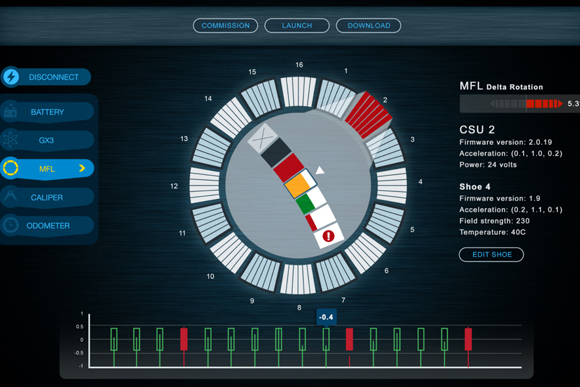Click the Download button
Image resolution: width=580 pixels, height=387 pixels.
[368, 26]
